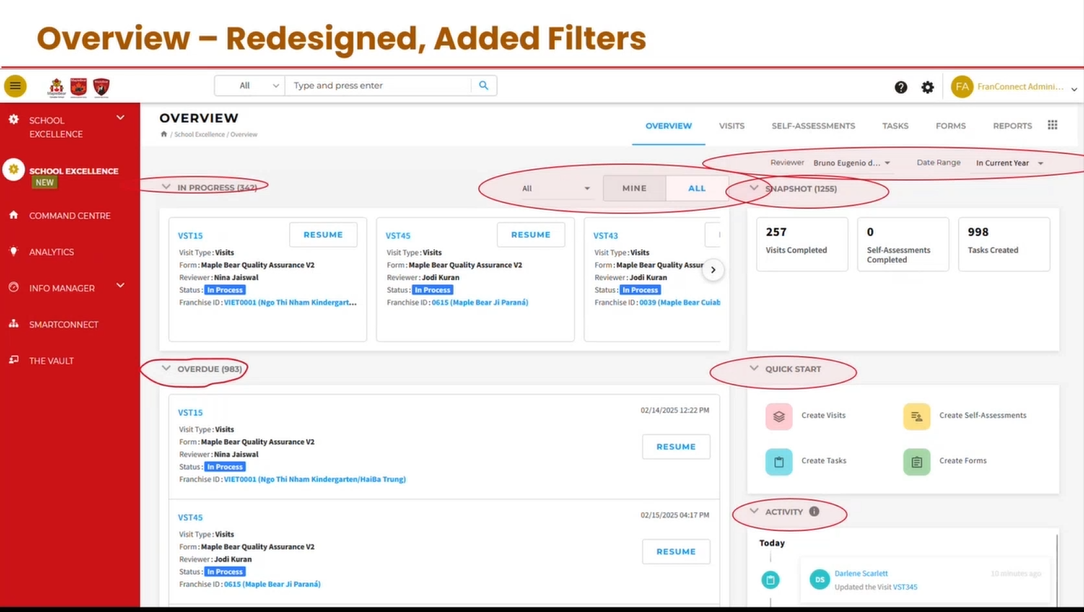Click the Command Centre home icon
Image resolution: width=1084 pixels, height=612 pixels.
click(x=13, y=215)
